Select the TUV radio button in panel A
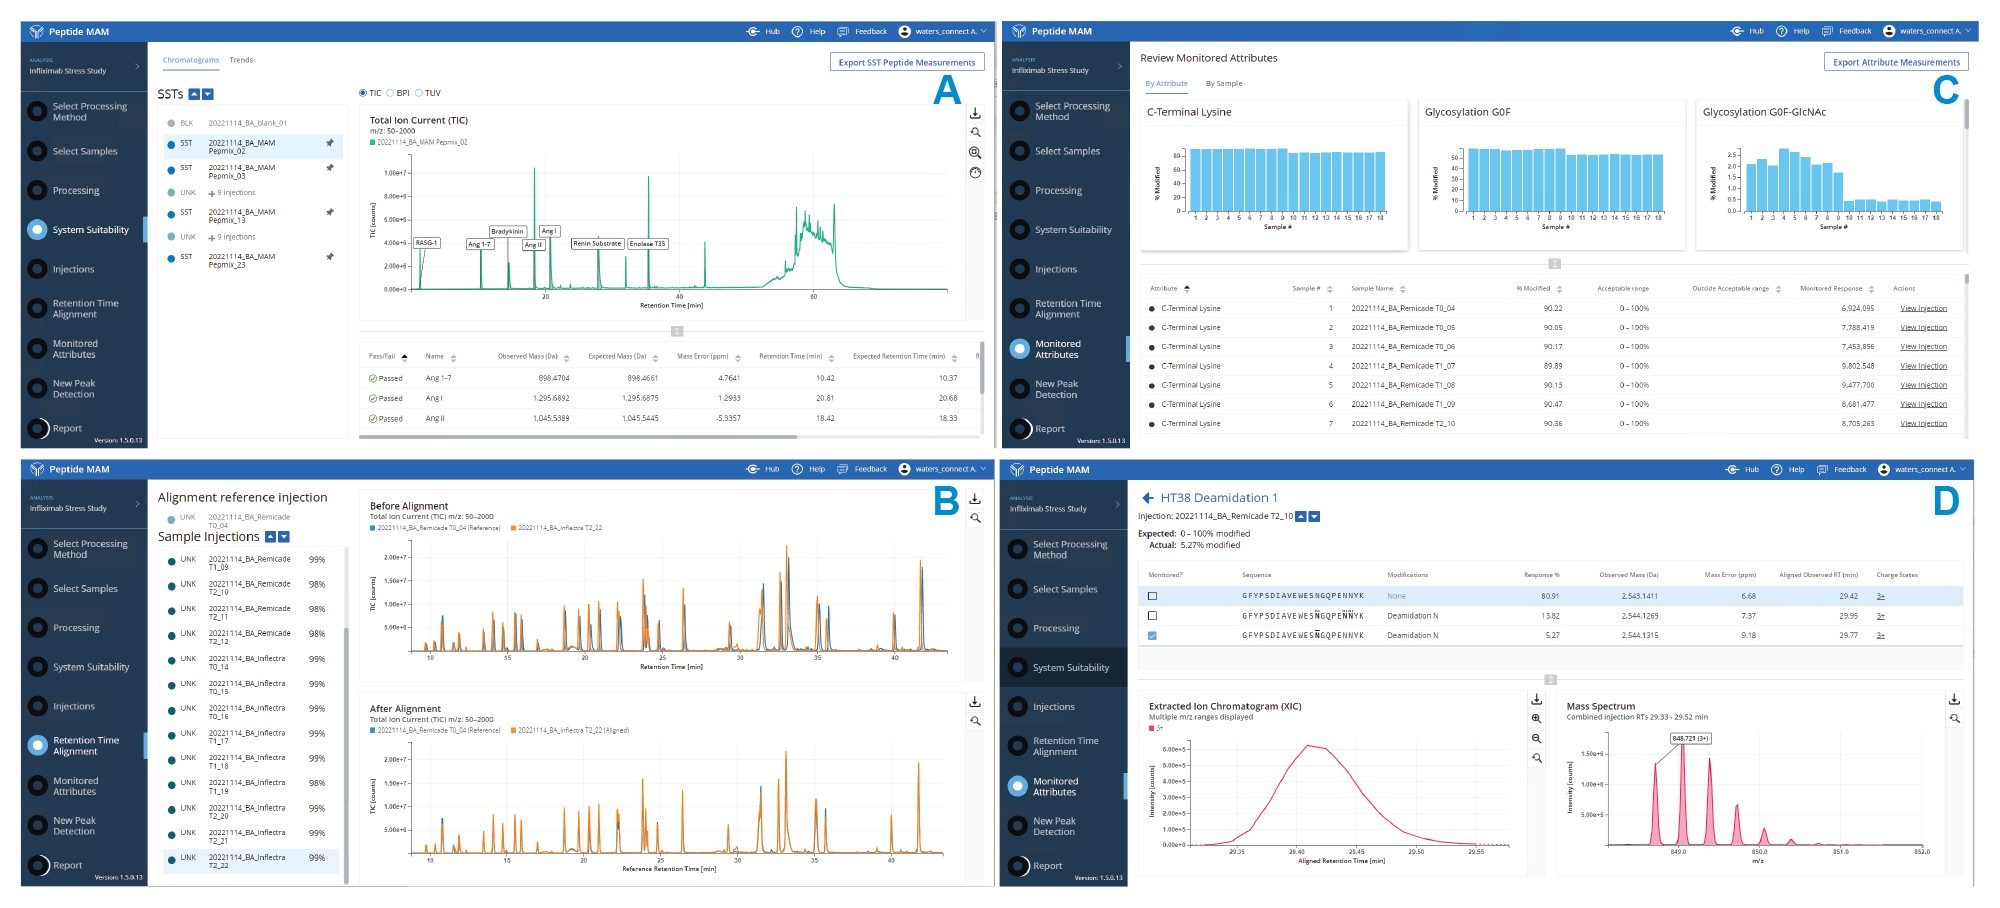Viewport: 2000px width, 908px height. click(419, 93)
